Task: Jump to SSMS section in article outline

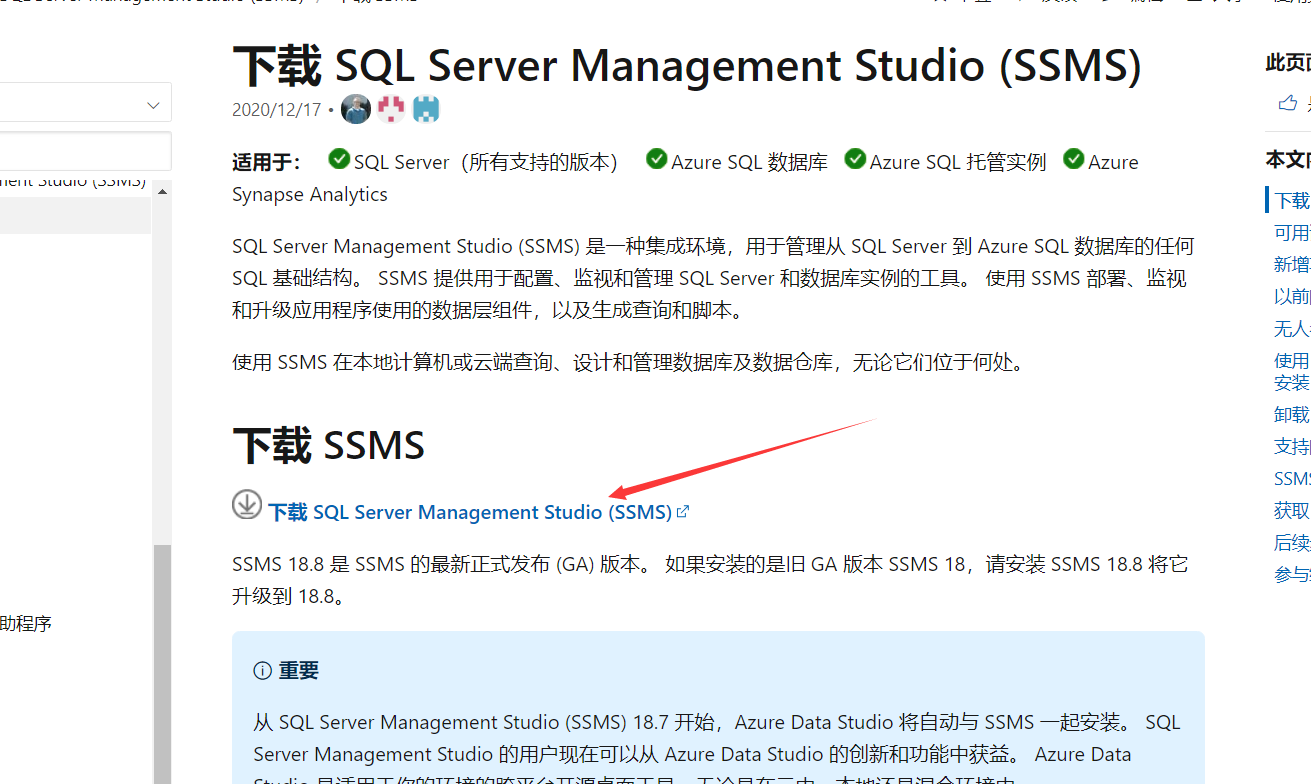Action: tap(1292, 479)
